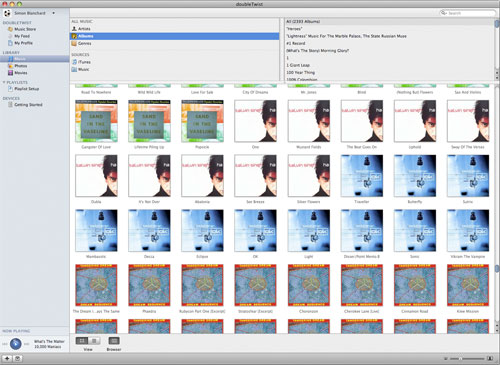500x365 pixels.
Task: Click the play button in Now Playing
Action: point(15,344)
